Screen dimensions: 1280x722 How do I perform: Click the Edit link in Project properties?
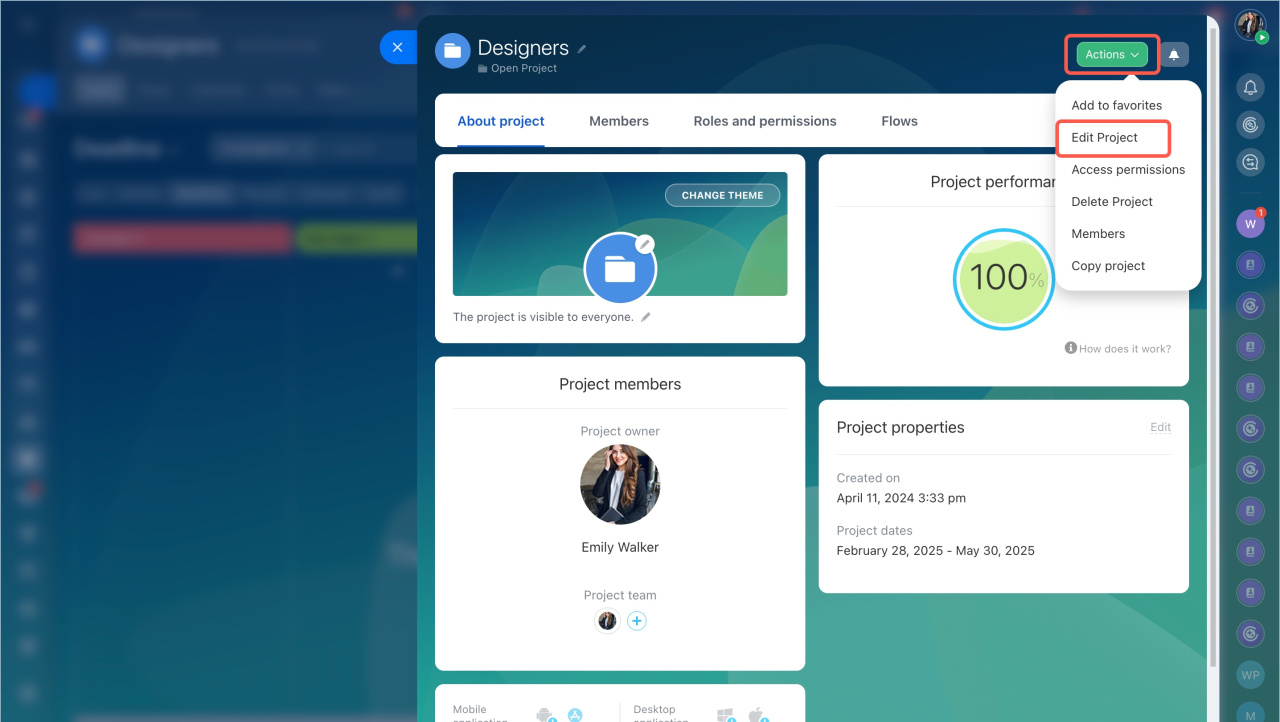1160,427
